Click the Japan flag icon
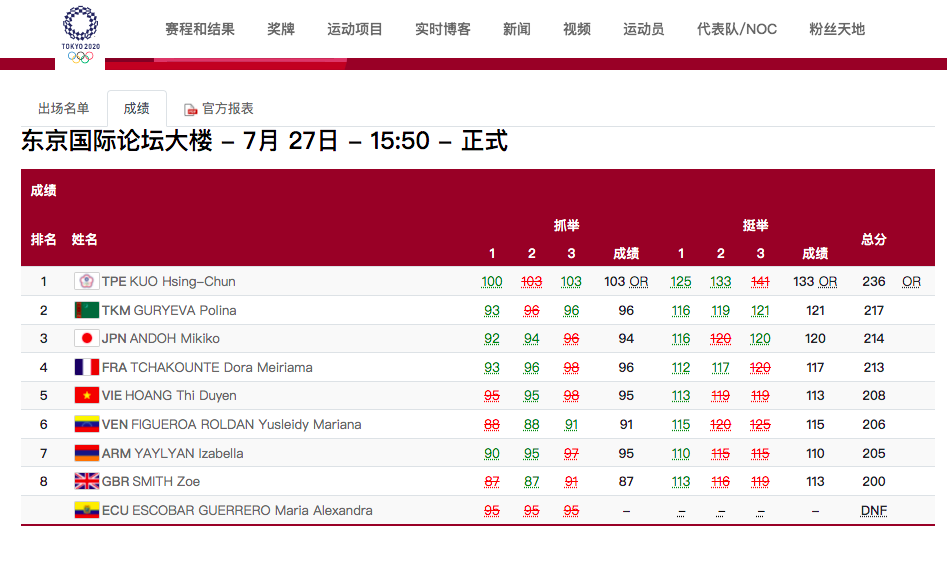 87,339
